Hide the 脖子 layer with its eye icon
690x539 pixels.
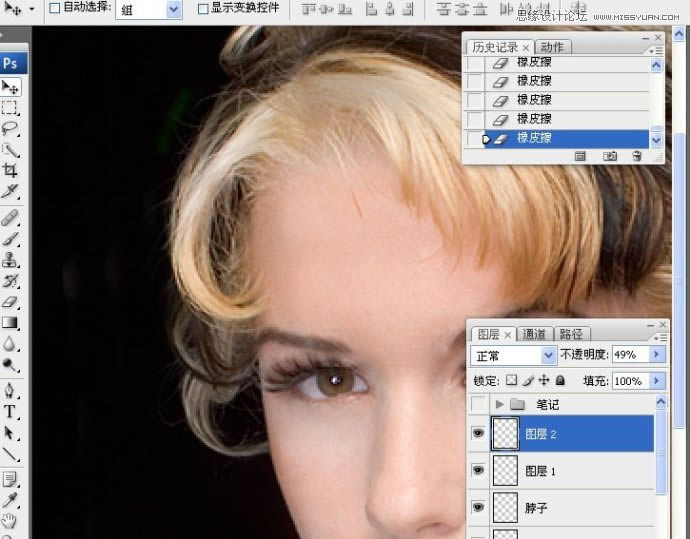coord(479,507)
